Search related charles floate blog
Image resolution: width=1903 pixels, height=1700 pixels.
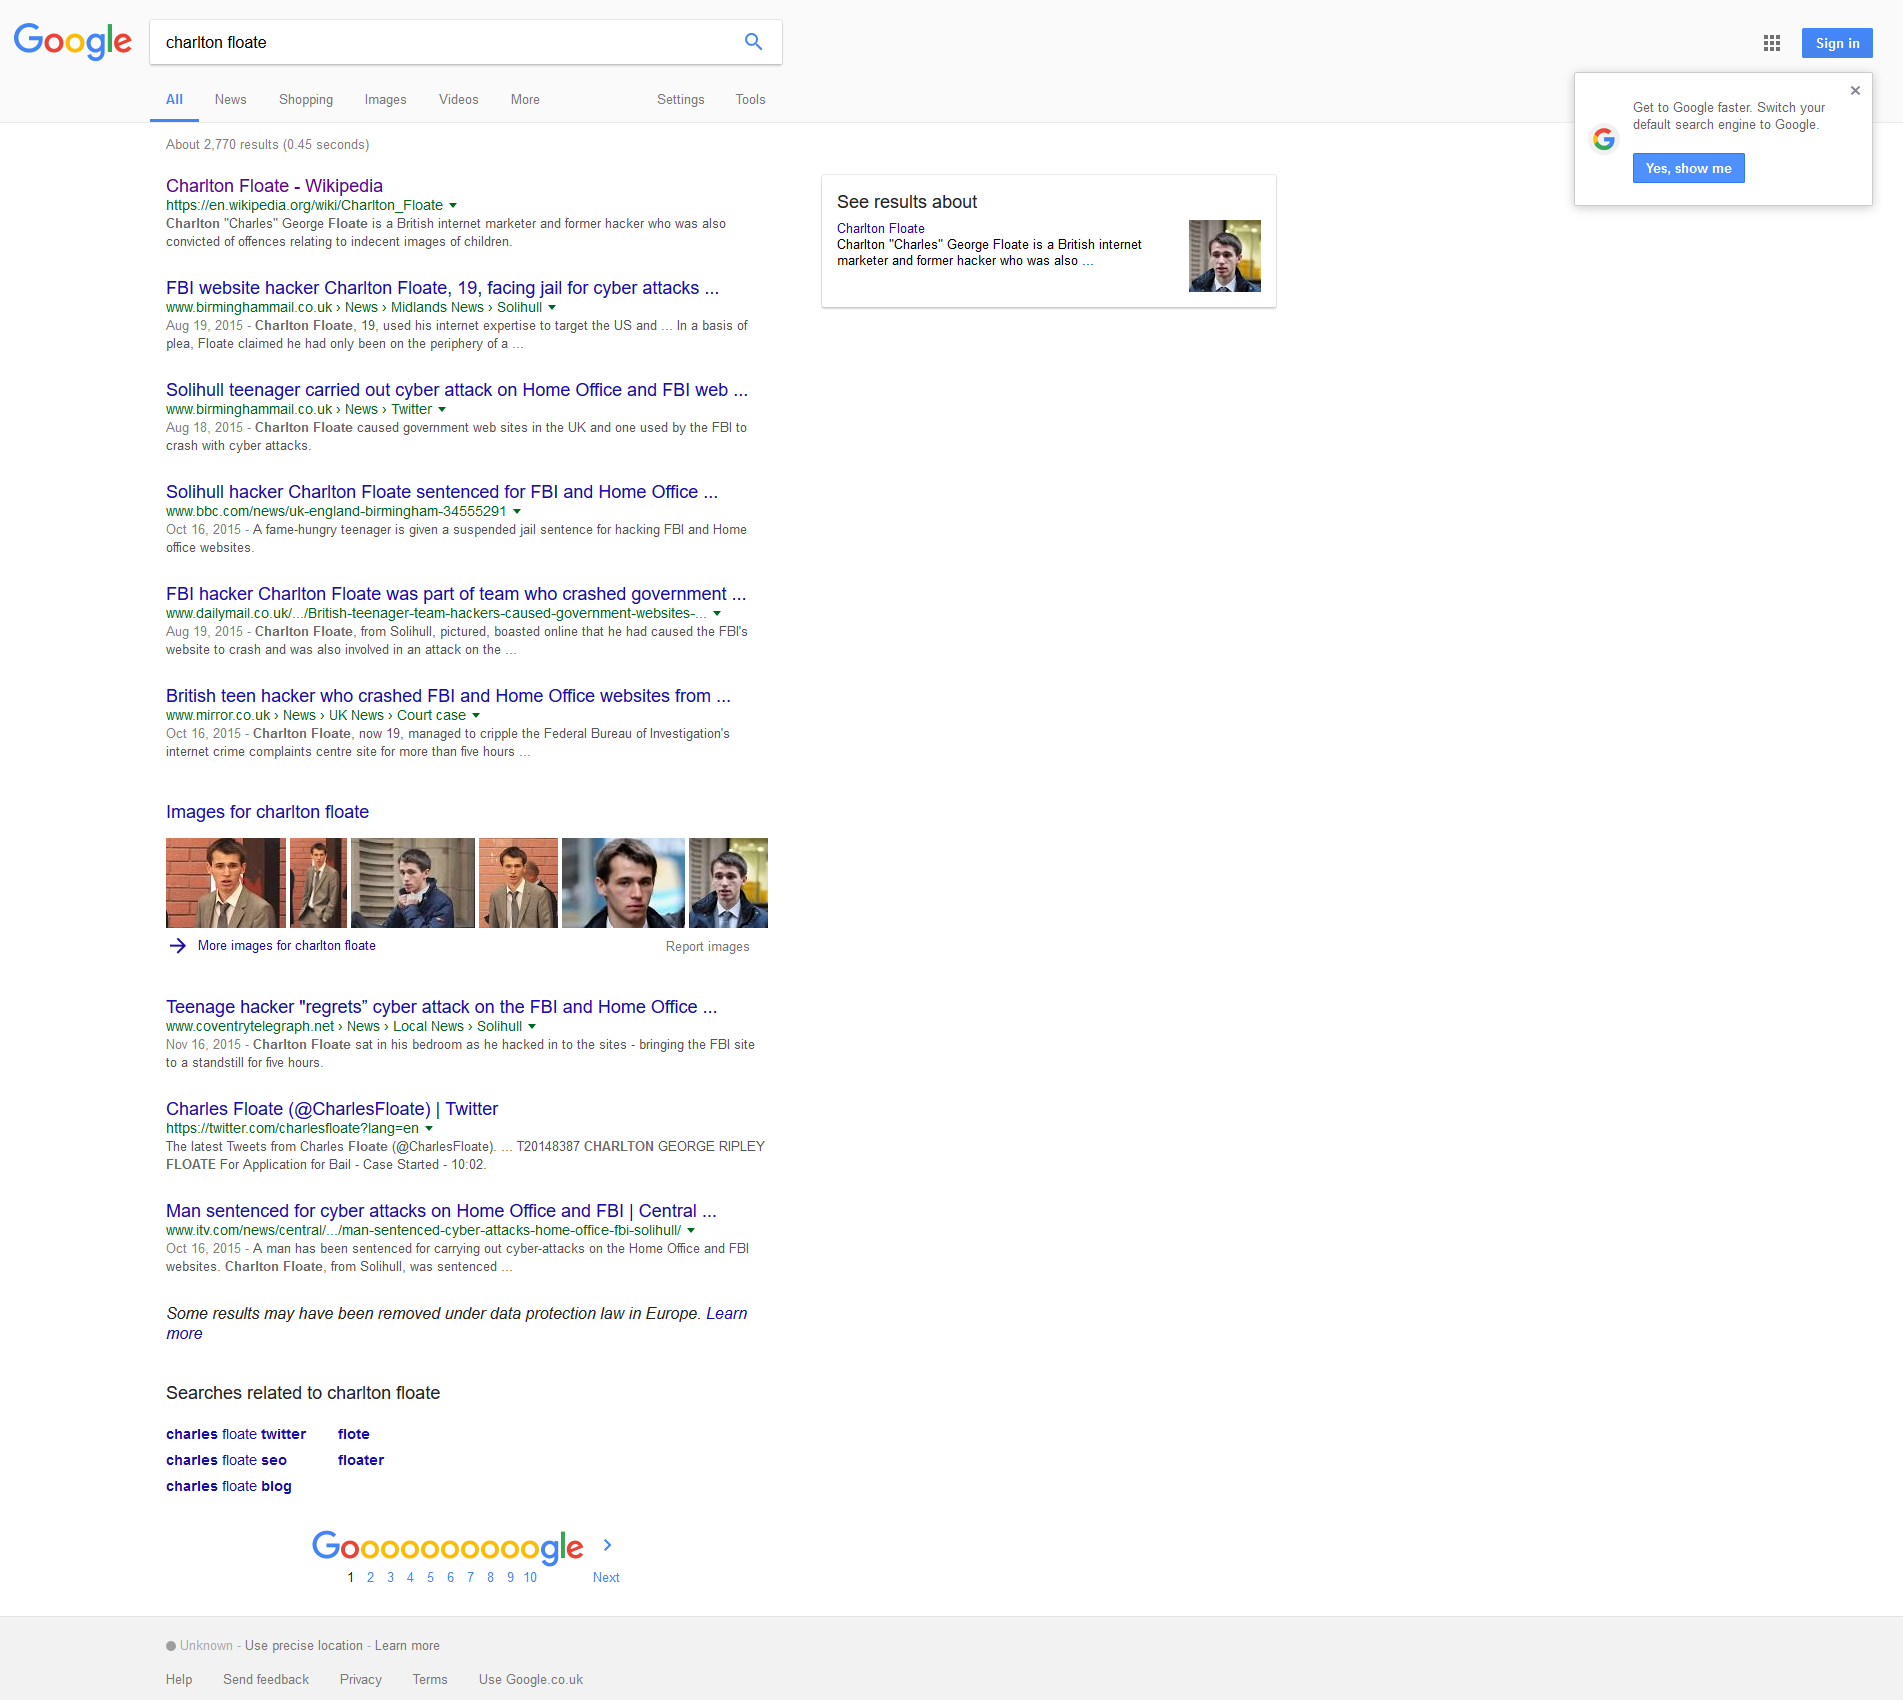229,1486
